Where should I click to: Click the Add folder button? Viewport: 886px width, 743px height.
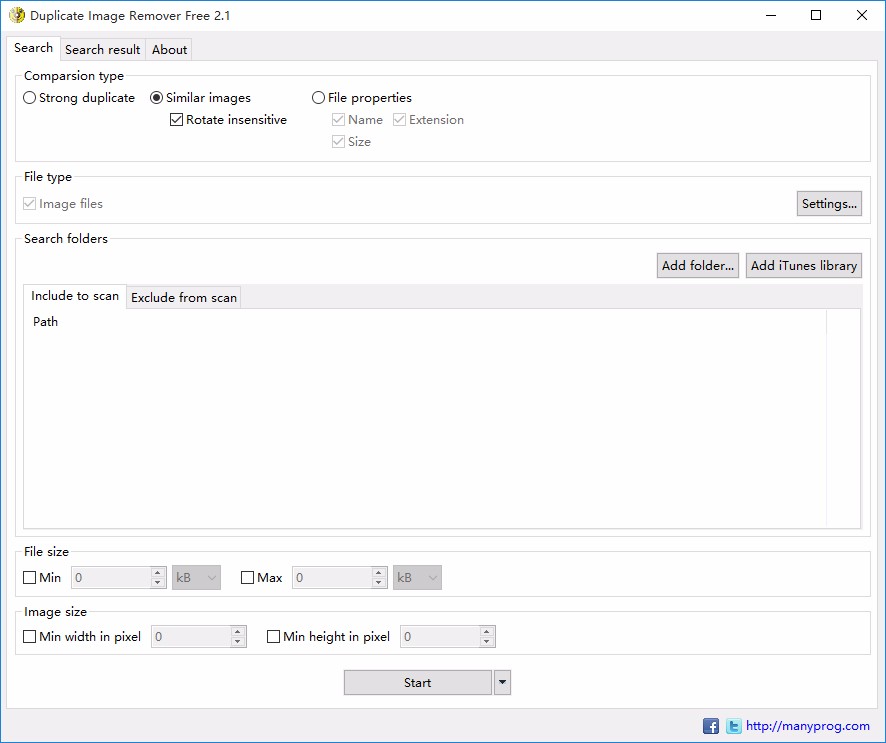pos(697,265)
